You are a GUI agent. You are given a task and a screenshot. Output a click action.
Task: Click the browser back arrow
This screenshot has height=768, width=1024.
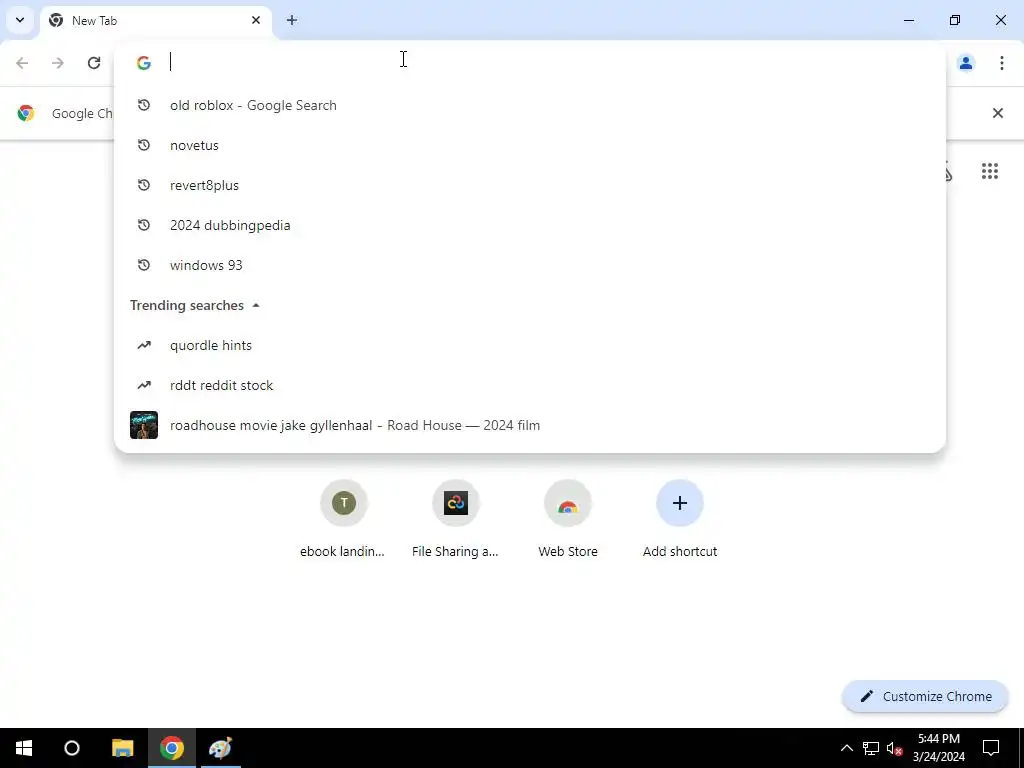click(22, 63)
